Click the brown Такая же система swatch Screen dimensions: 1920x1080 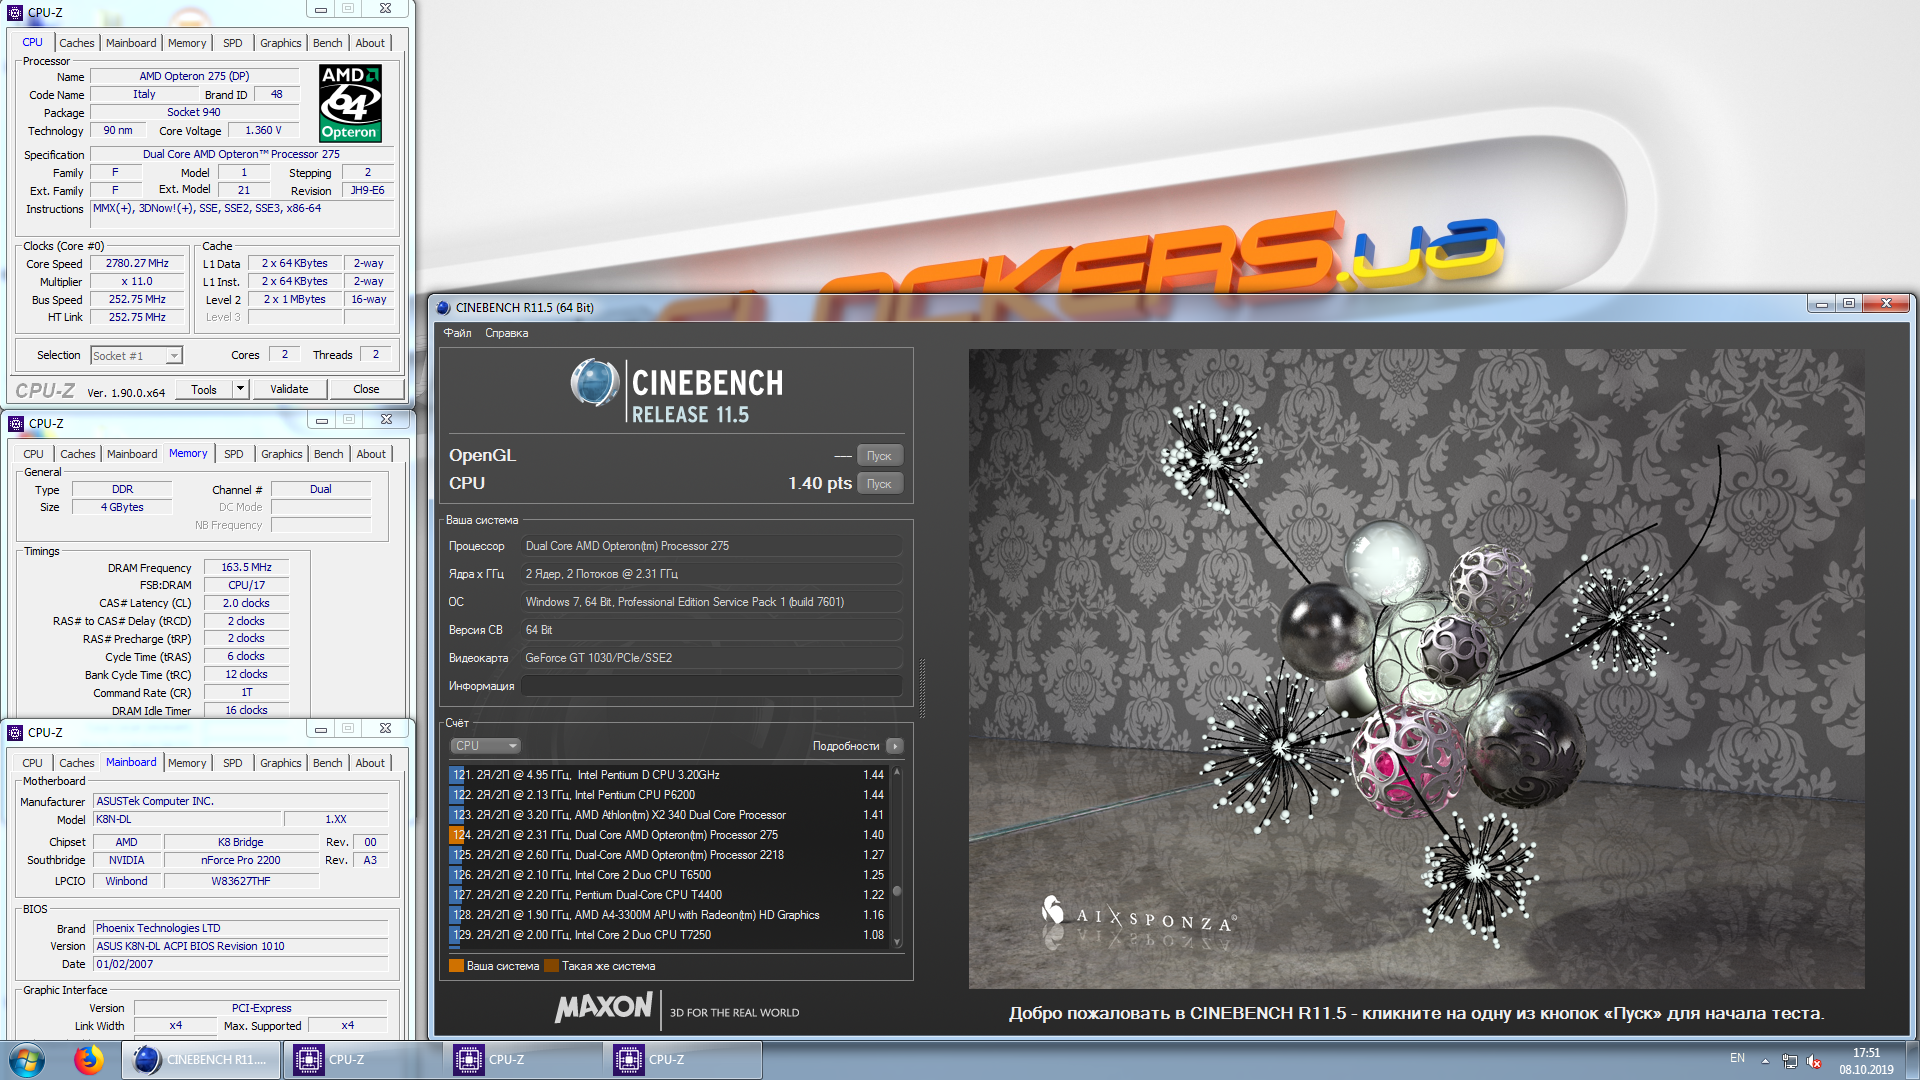coord(551,966)
